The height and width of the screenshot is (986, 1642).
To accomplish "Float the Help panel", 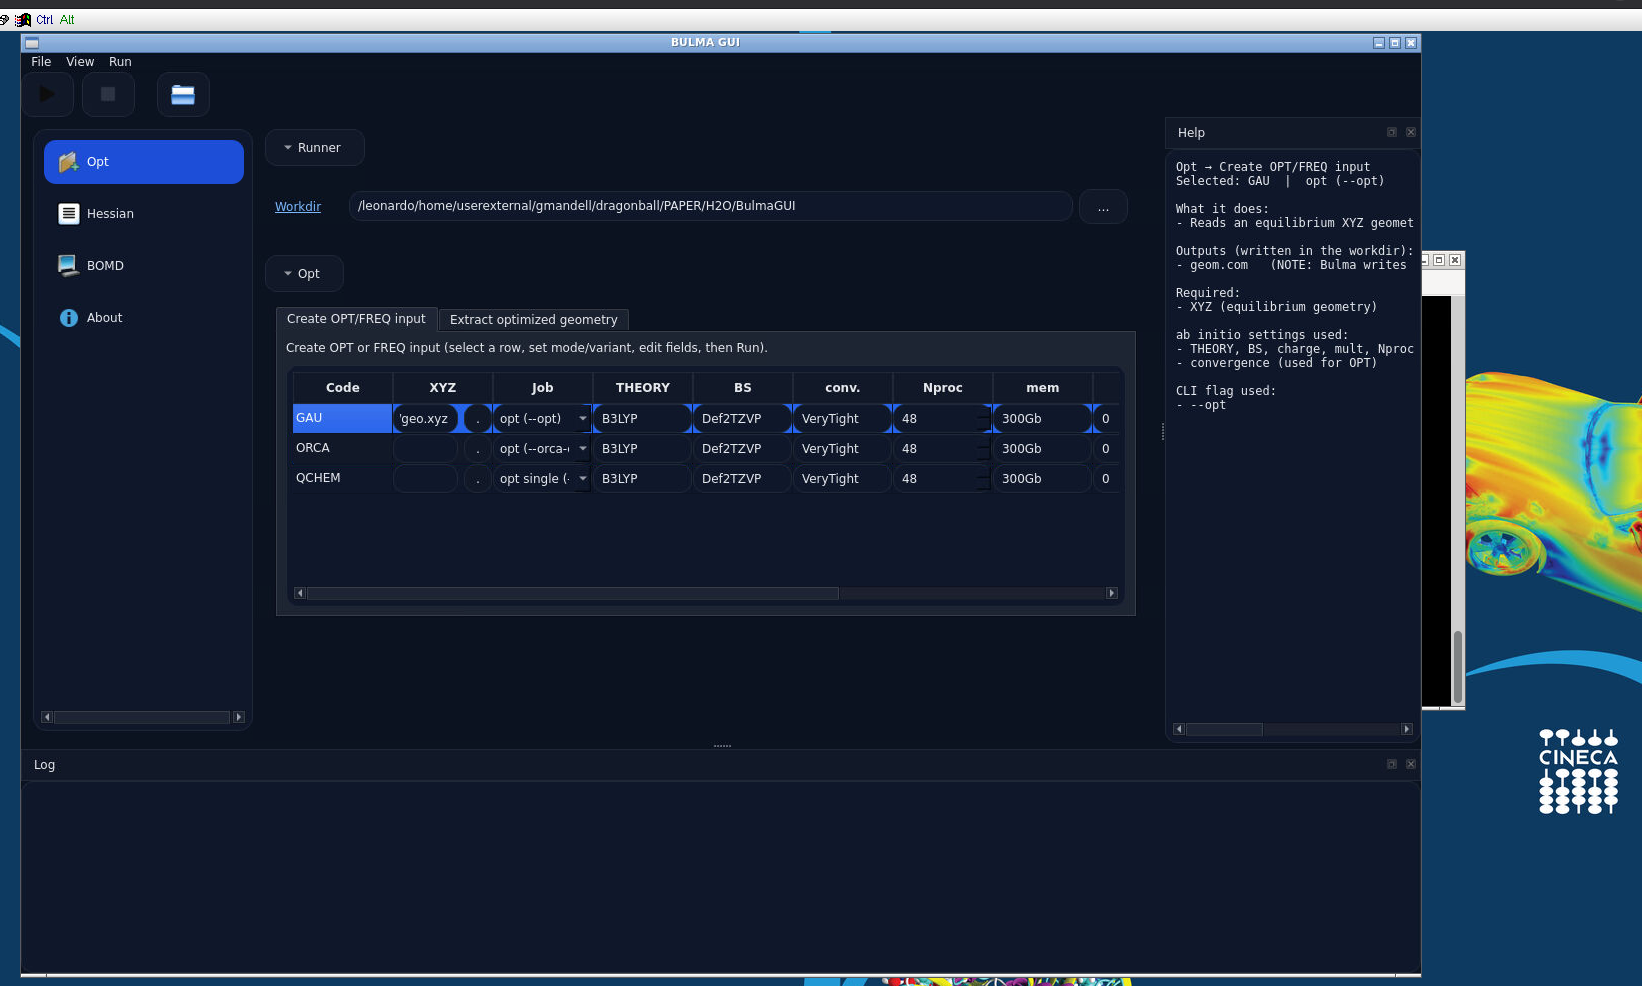I will tap(1391, 132).
